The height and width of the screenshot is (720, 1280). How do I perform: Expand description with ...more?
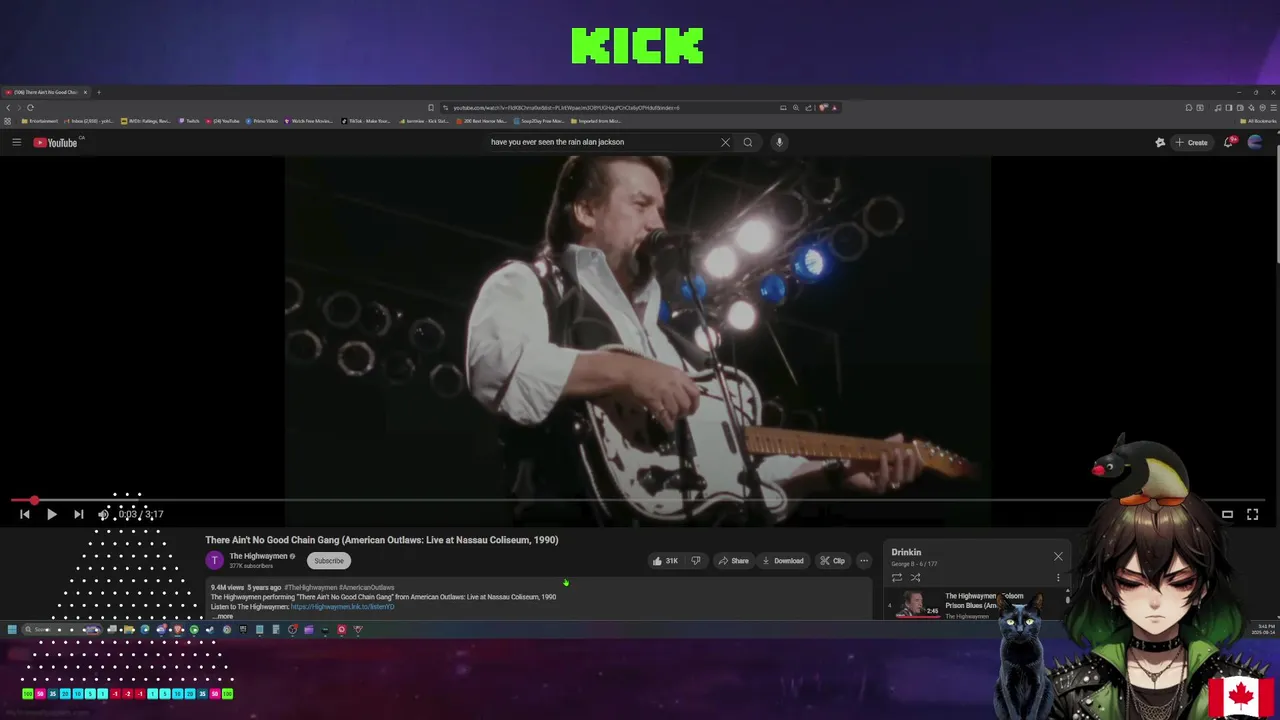click(x=224, y=616)
